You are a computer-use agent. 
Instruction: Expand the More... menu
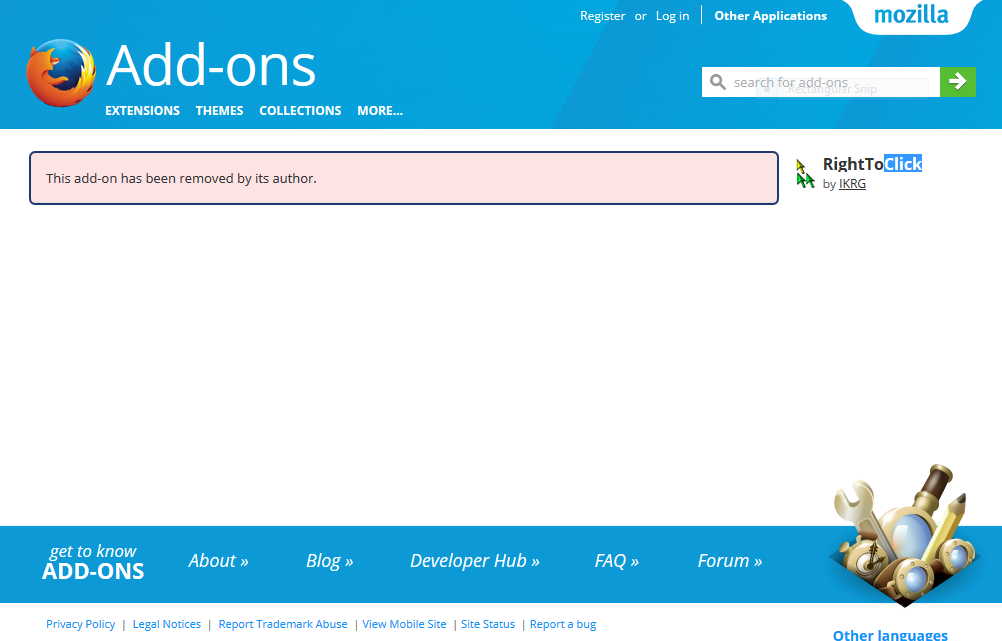(380, 111)
